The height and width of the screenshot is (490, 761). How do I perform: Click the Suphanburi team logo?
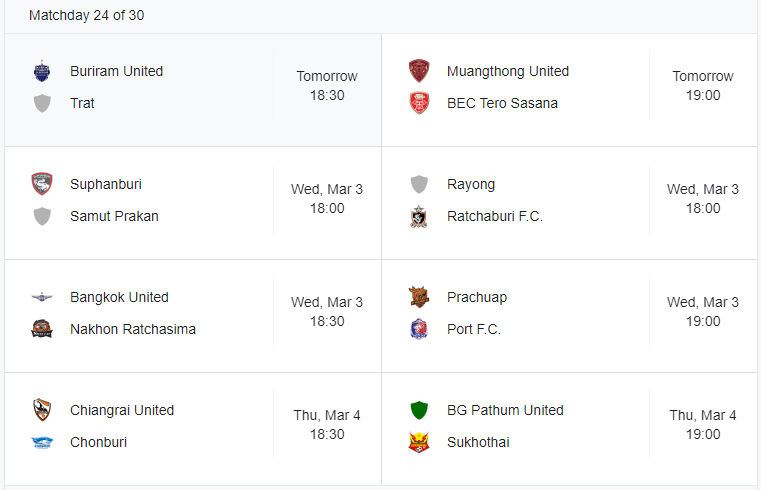point(42,184)
